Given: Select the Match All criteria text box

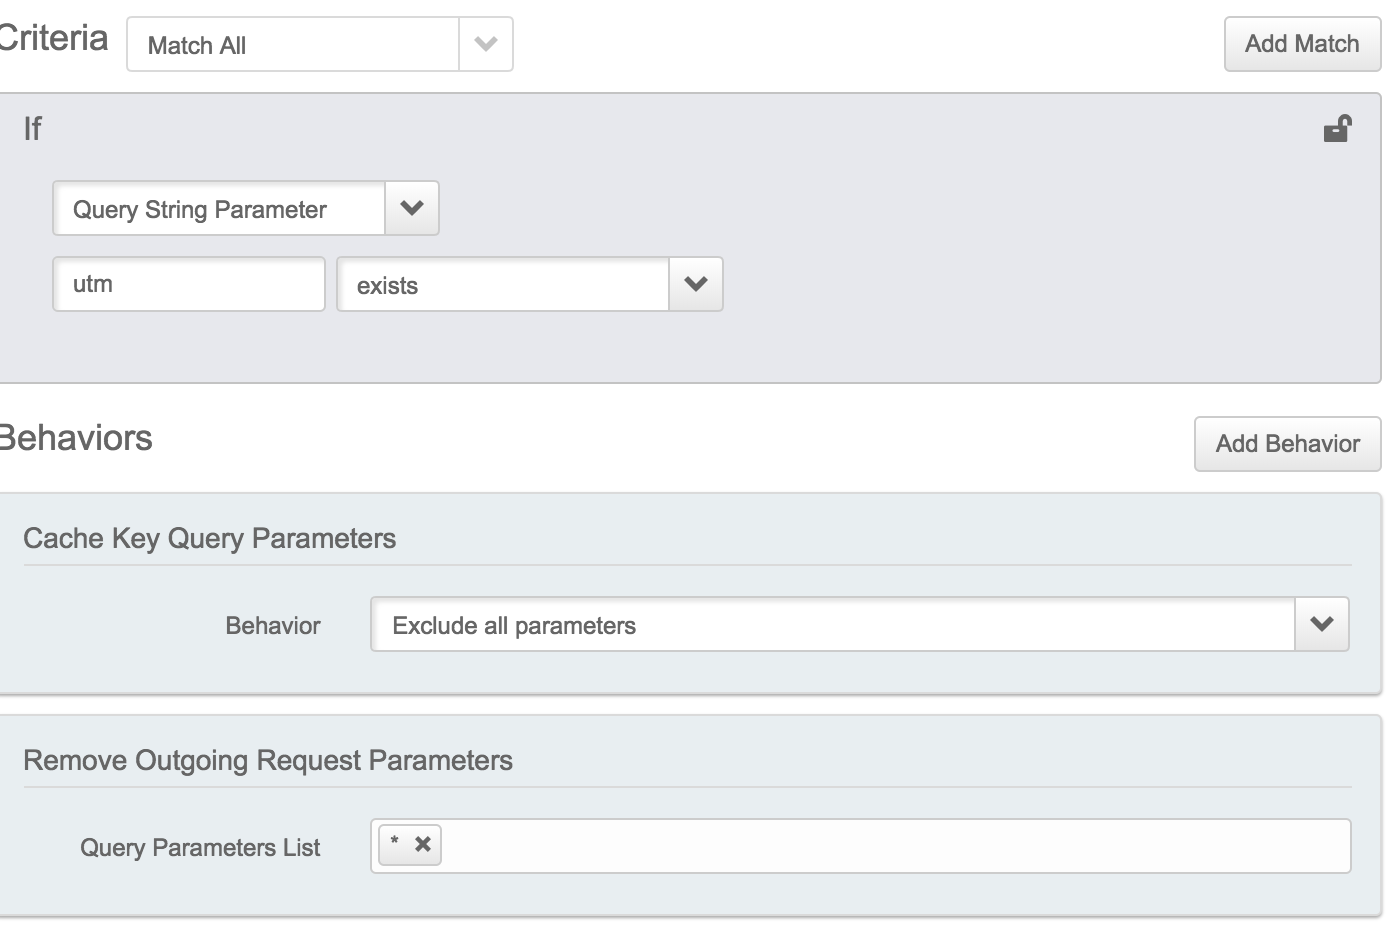Looking at the screenshot, I should click(x=292, y=45).
